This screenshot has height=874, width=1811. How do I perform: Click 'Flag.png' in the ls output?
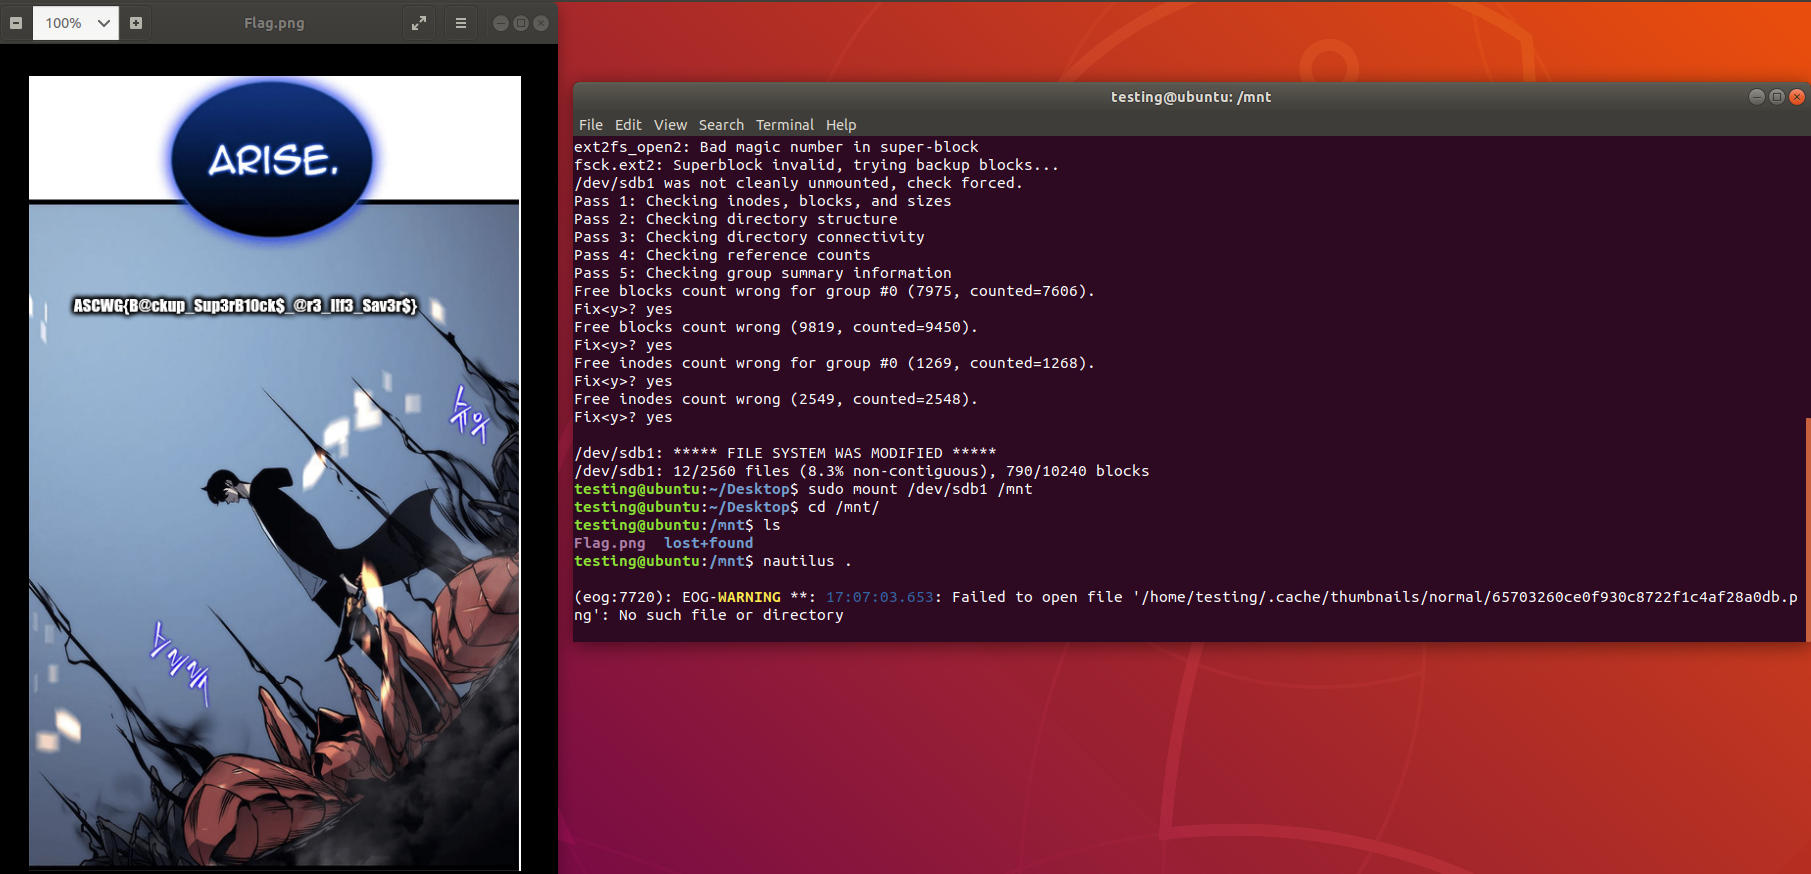click(x=610, y=543)
